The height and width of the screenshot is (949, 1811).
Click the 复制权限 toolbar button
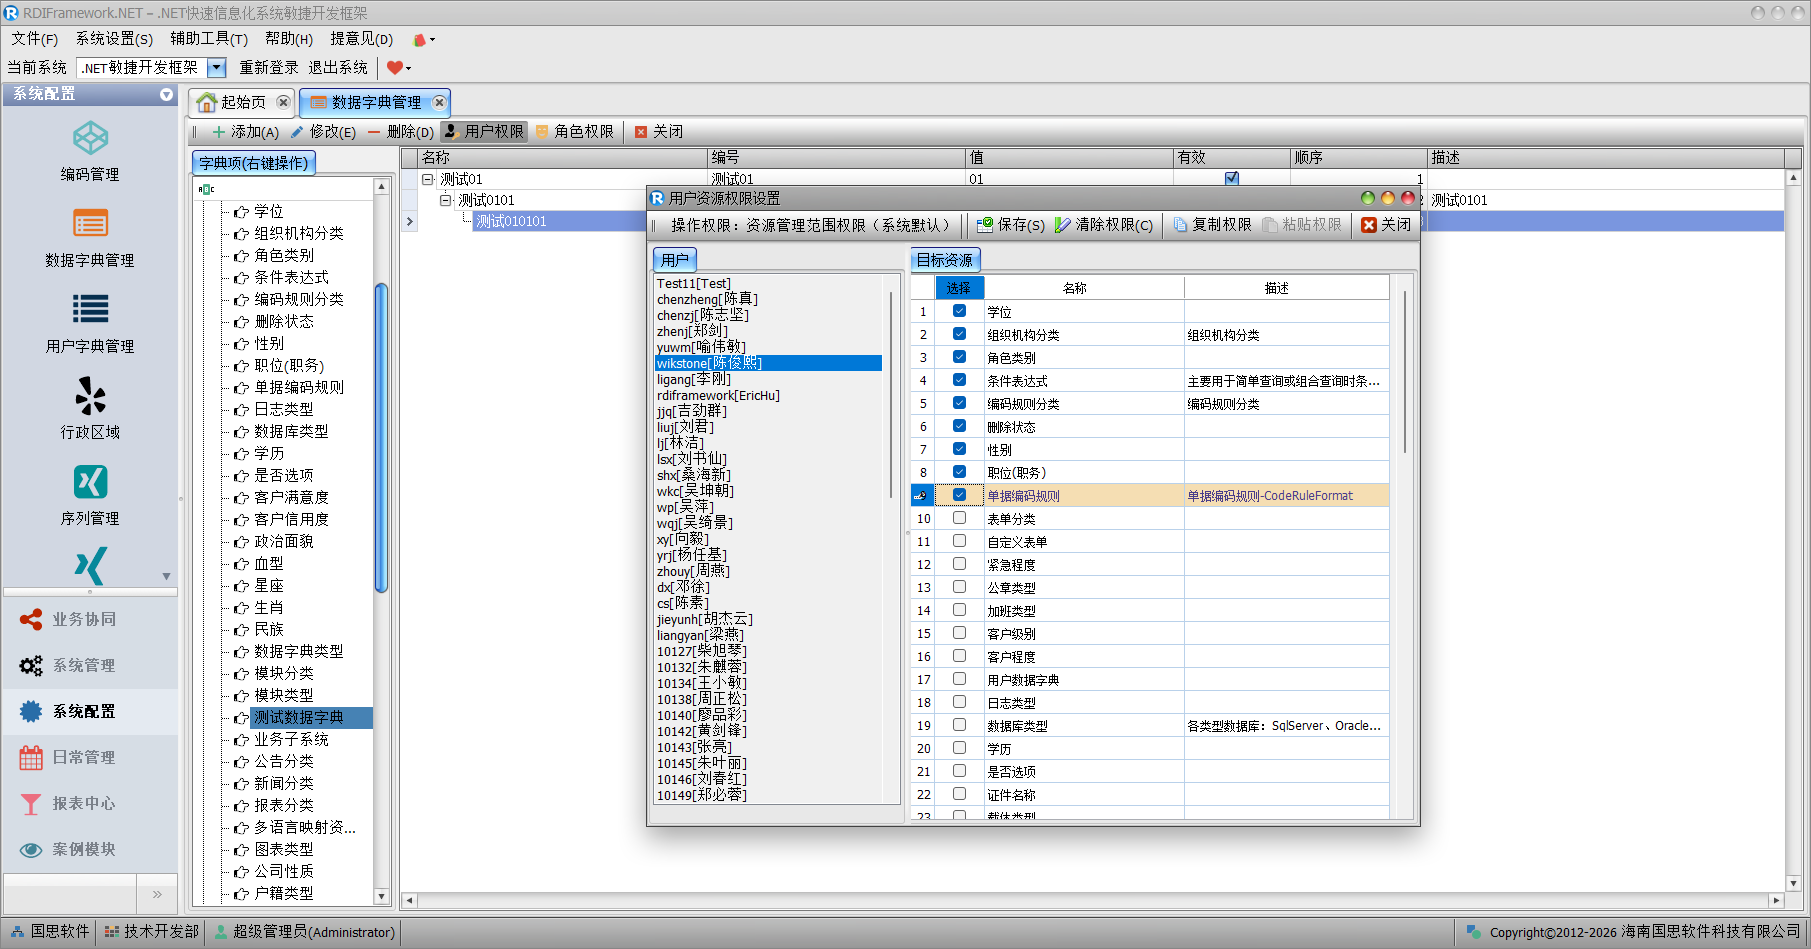1212,225
